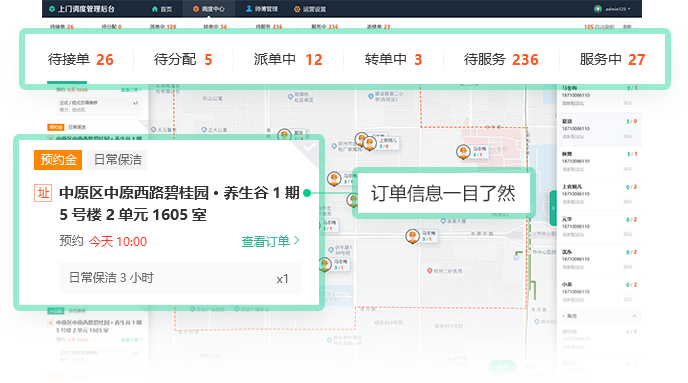
Task: Click the worker marker beside the red building area
Action: (x=463, y=152)
